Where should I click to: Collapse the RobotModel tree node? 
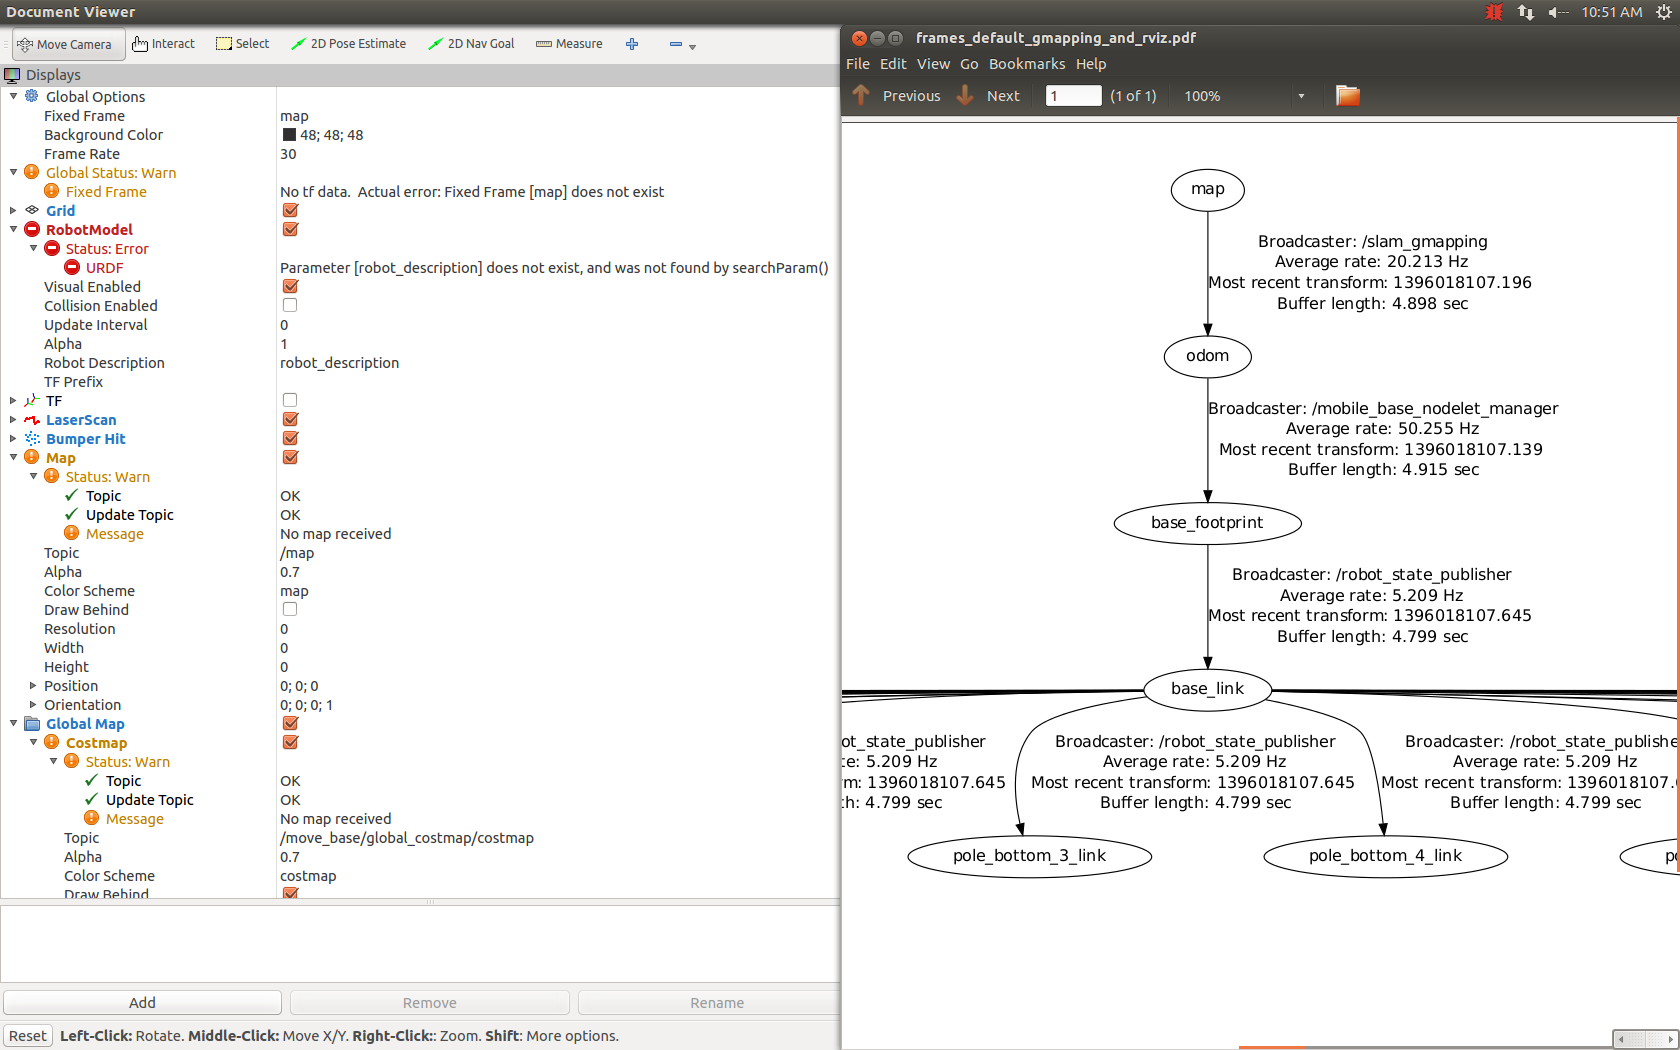13,229
